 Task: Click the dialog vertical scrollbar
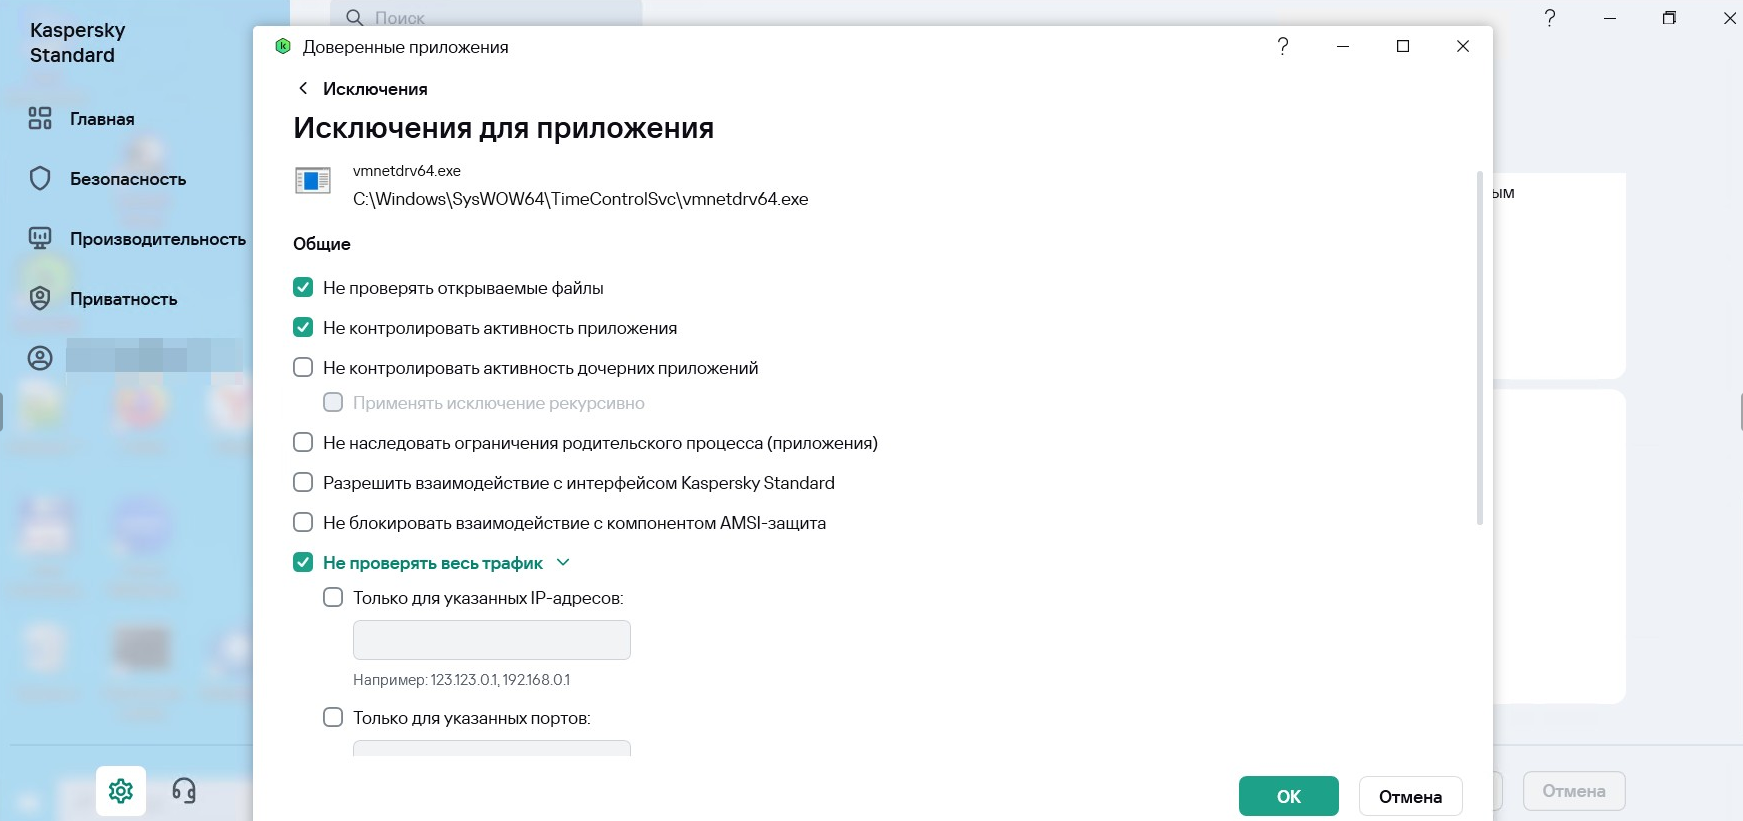pos(1480,348)
